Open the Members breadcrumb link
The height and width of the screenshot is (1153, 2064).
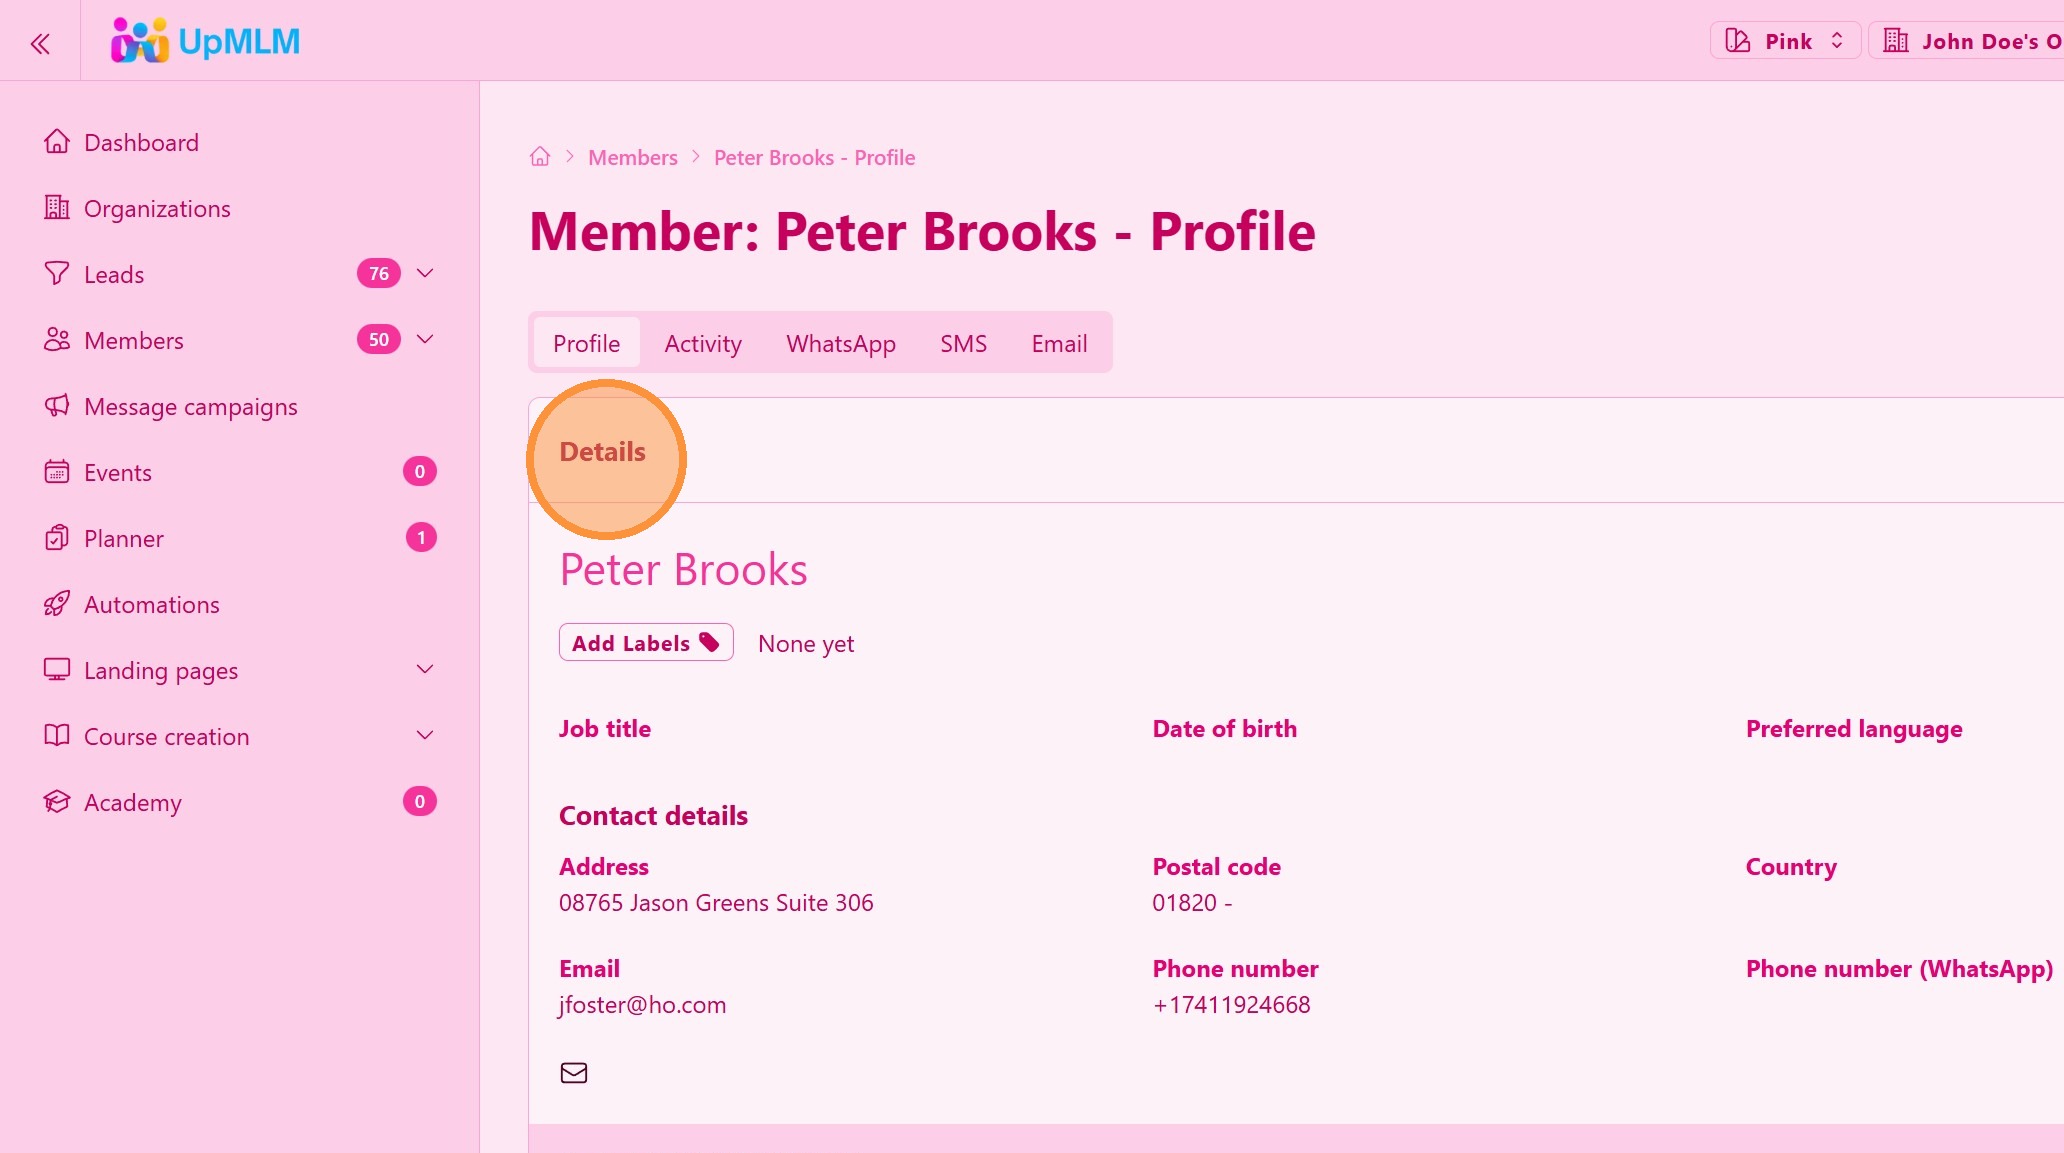(632, 157)
